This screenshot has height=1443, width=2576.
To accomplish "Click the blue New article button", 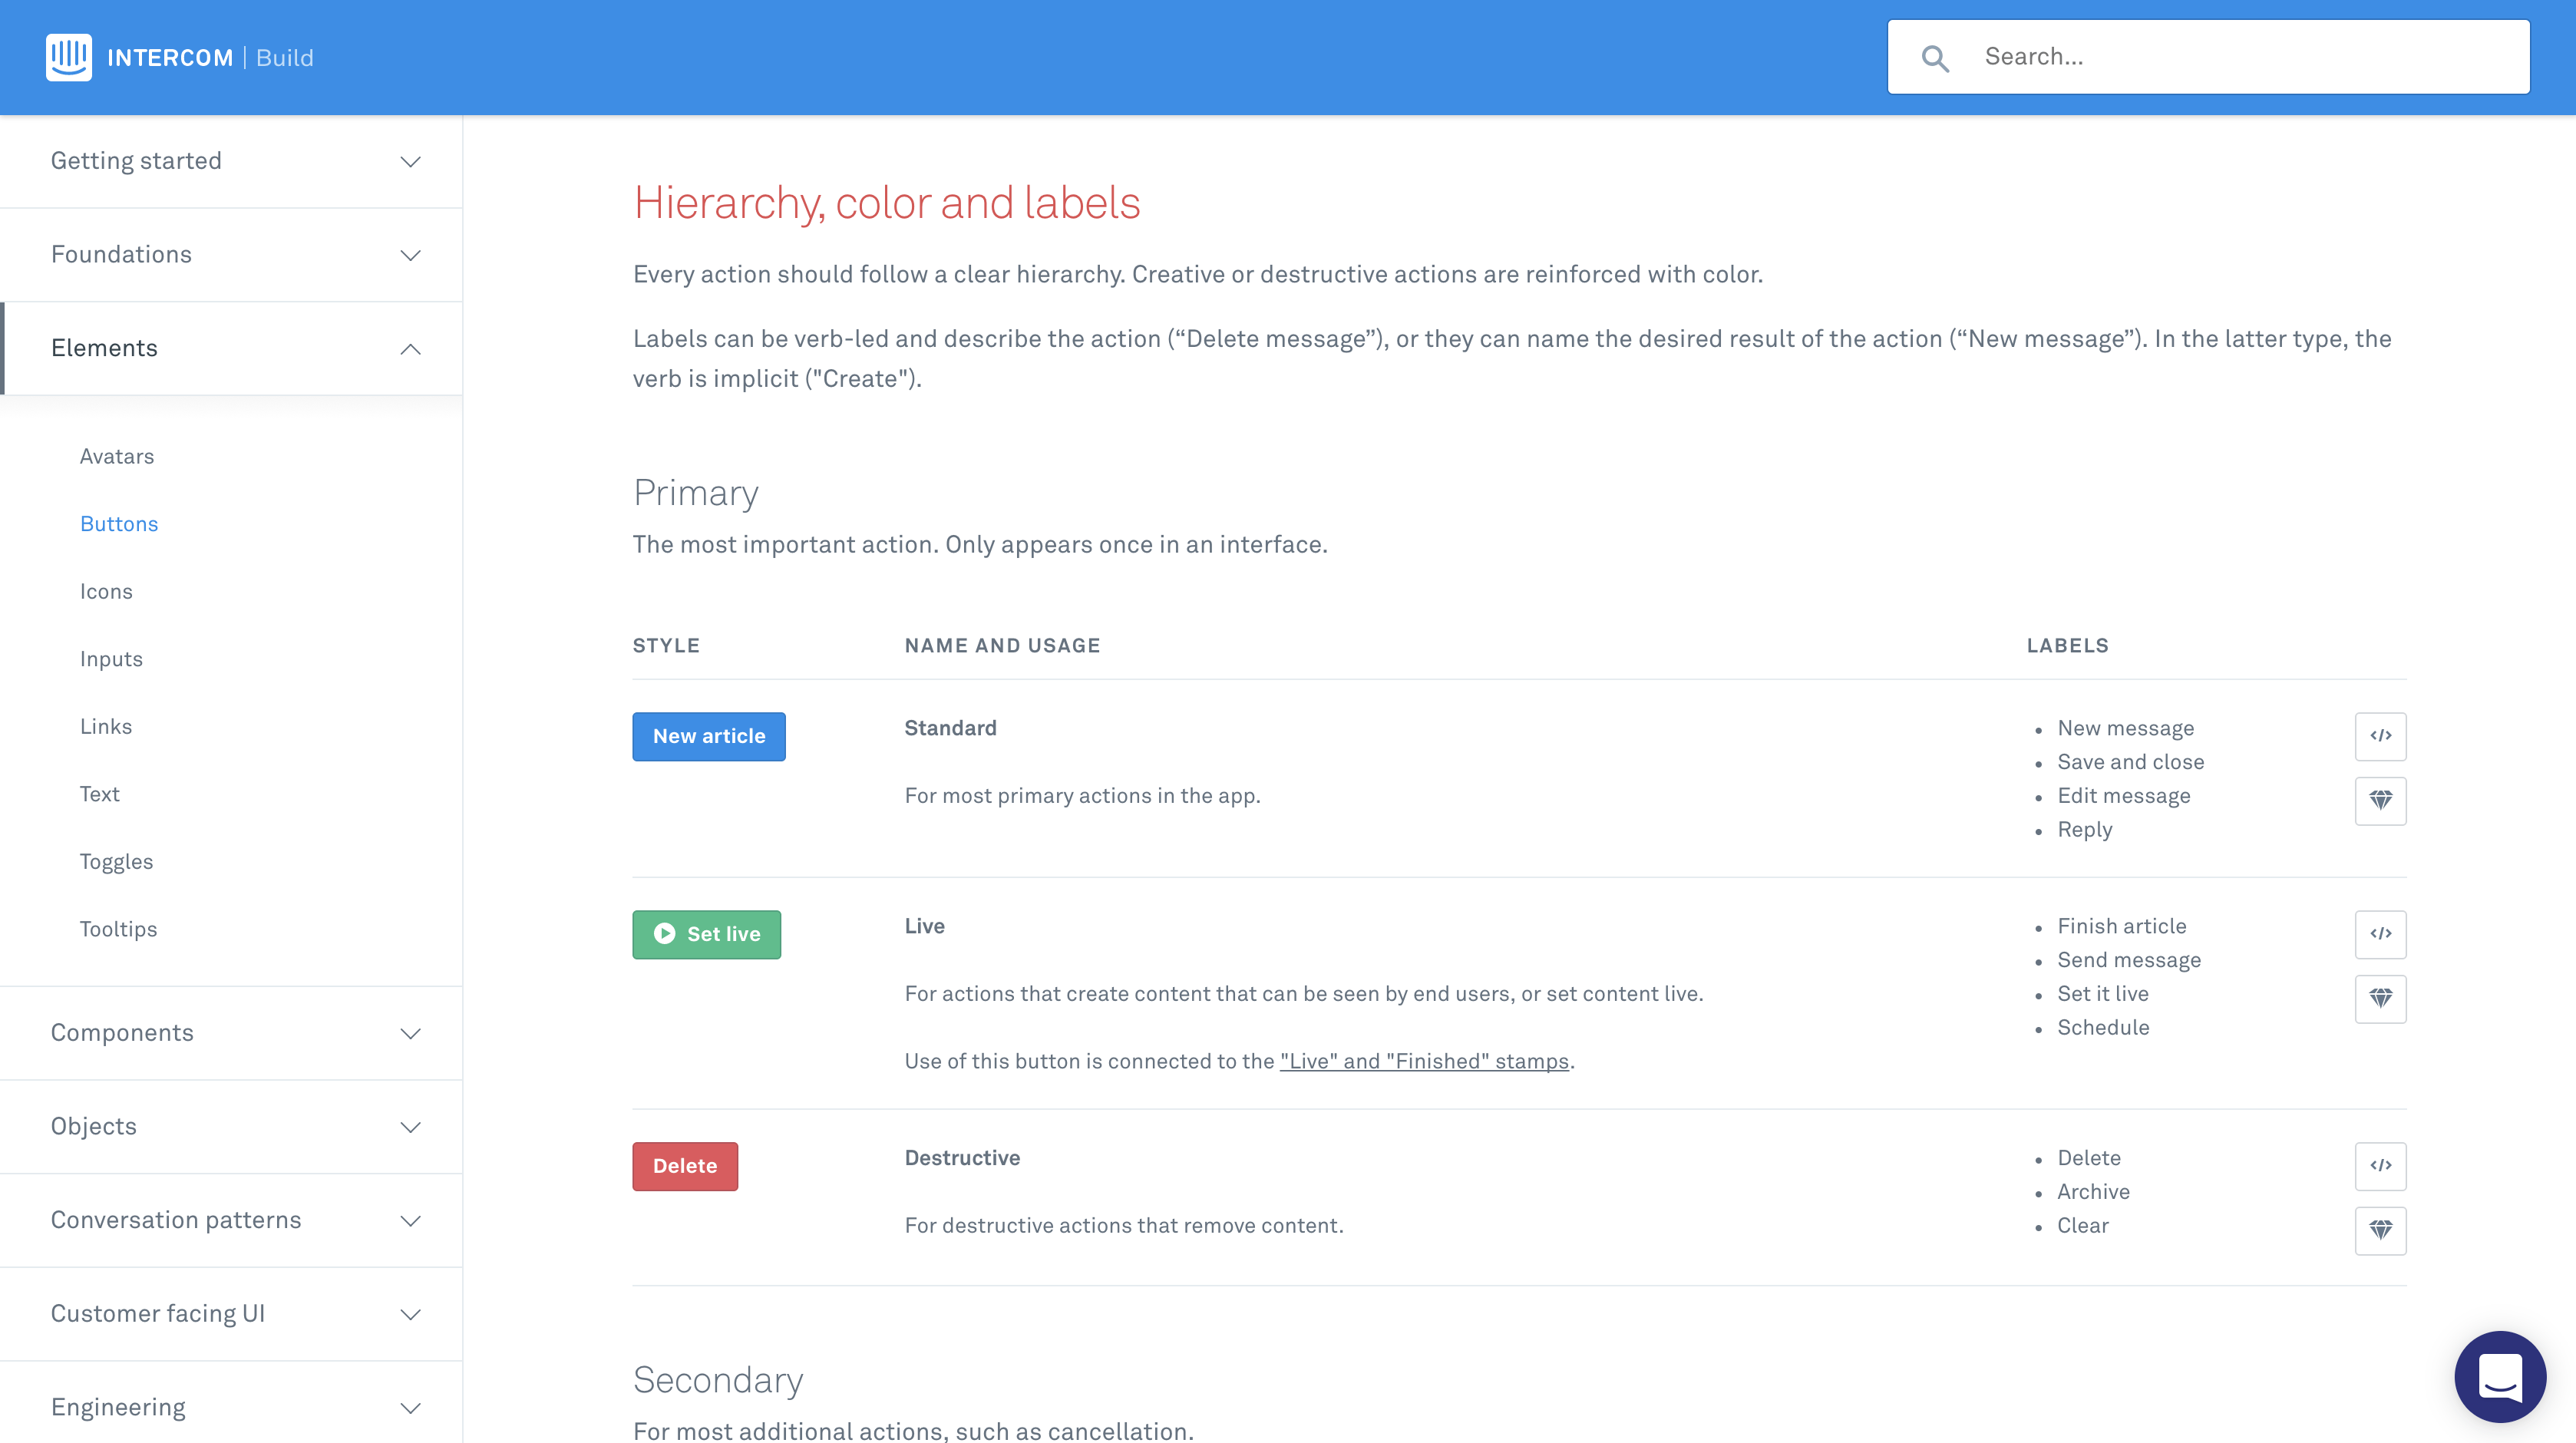I will 708,736.
